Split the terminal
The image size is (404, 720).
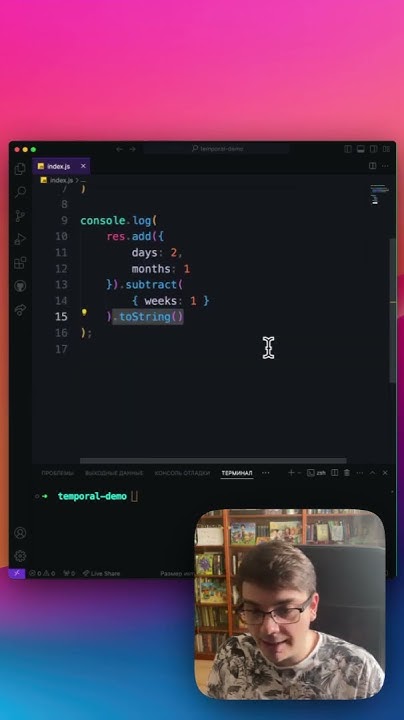point(335,472)
